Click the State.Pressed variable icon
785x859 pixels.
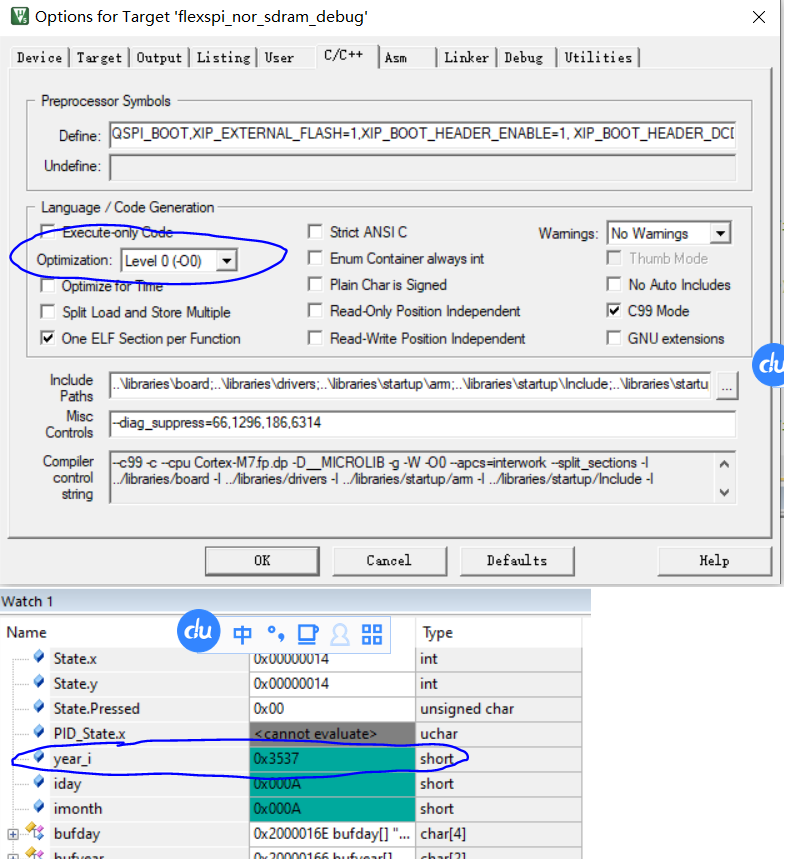pos(38,707)
